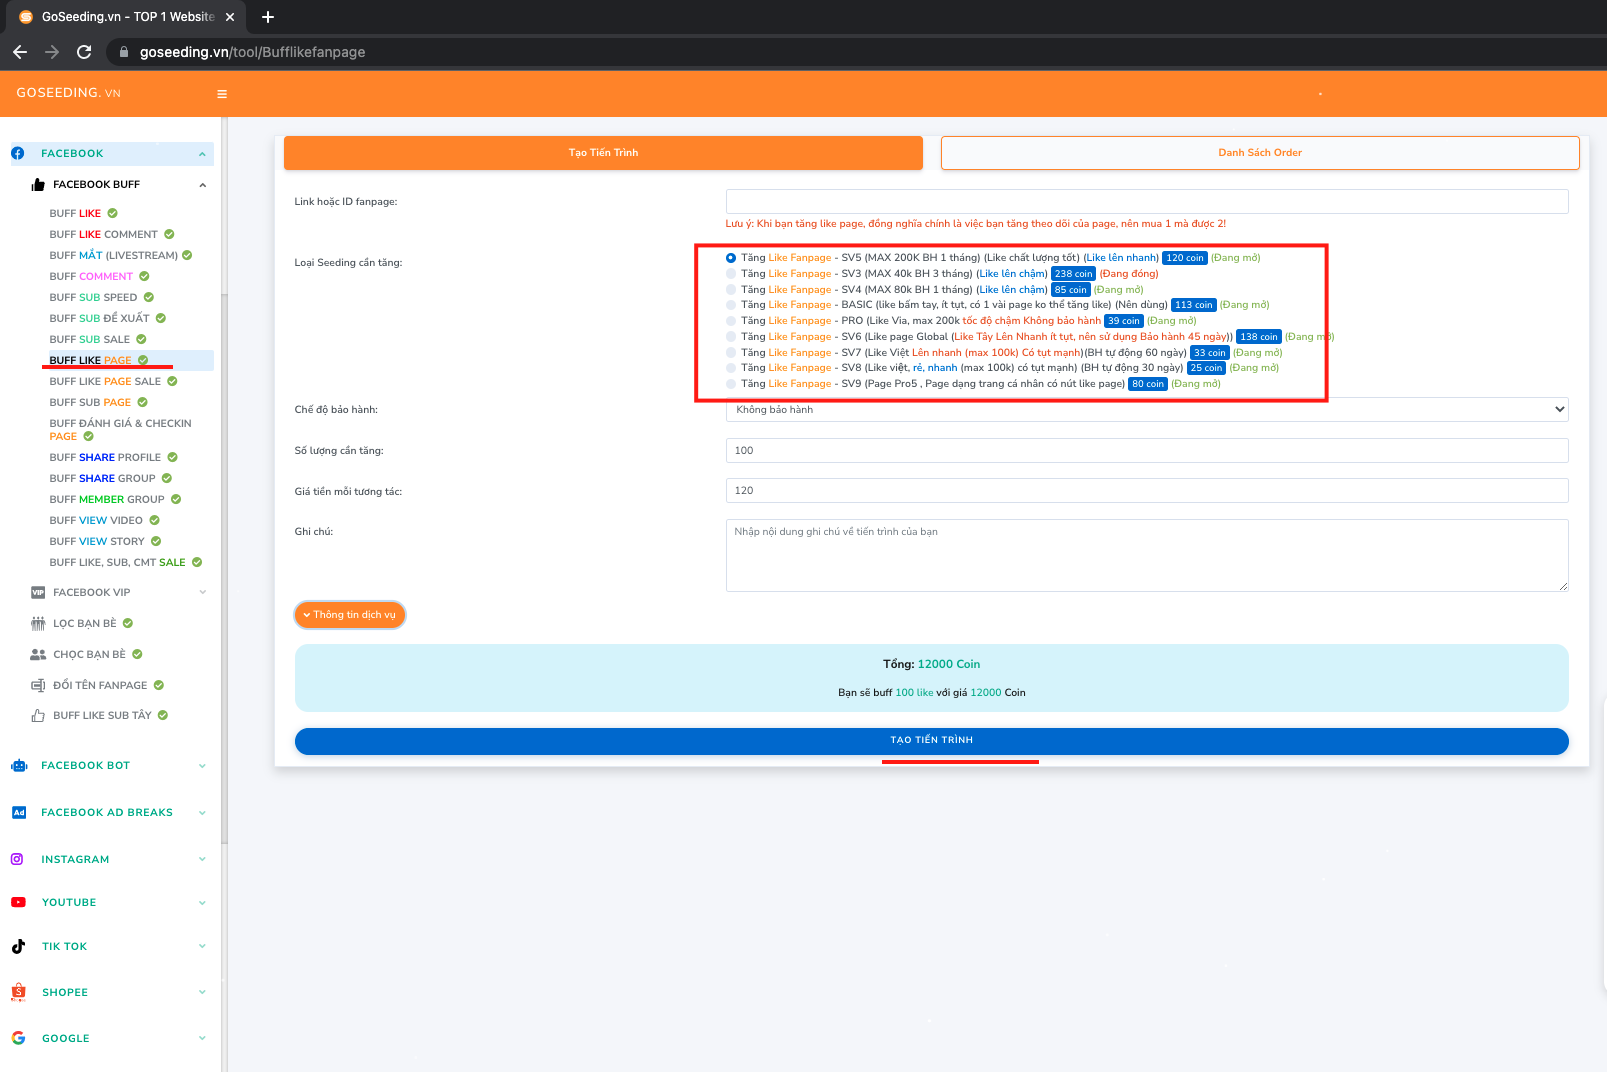The image size is (1607, 1072).
Task: Open BUFF LIKE COMMENT menu item
Action: point(104,234)
